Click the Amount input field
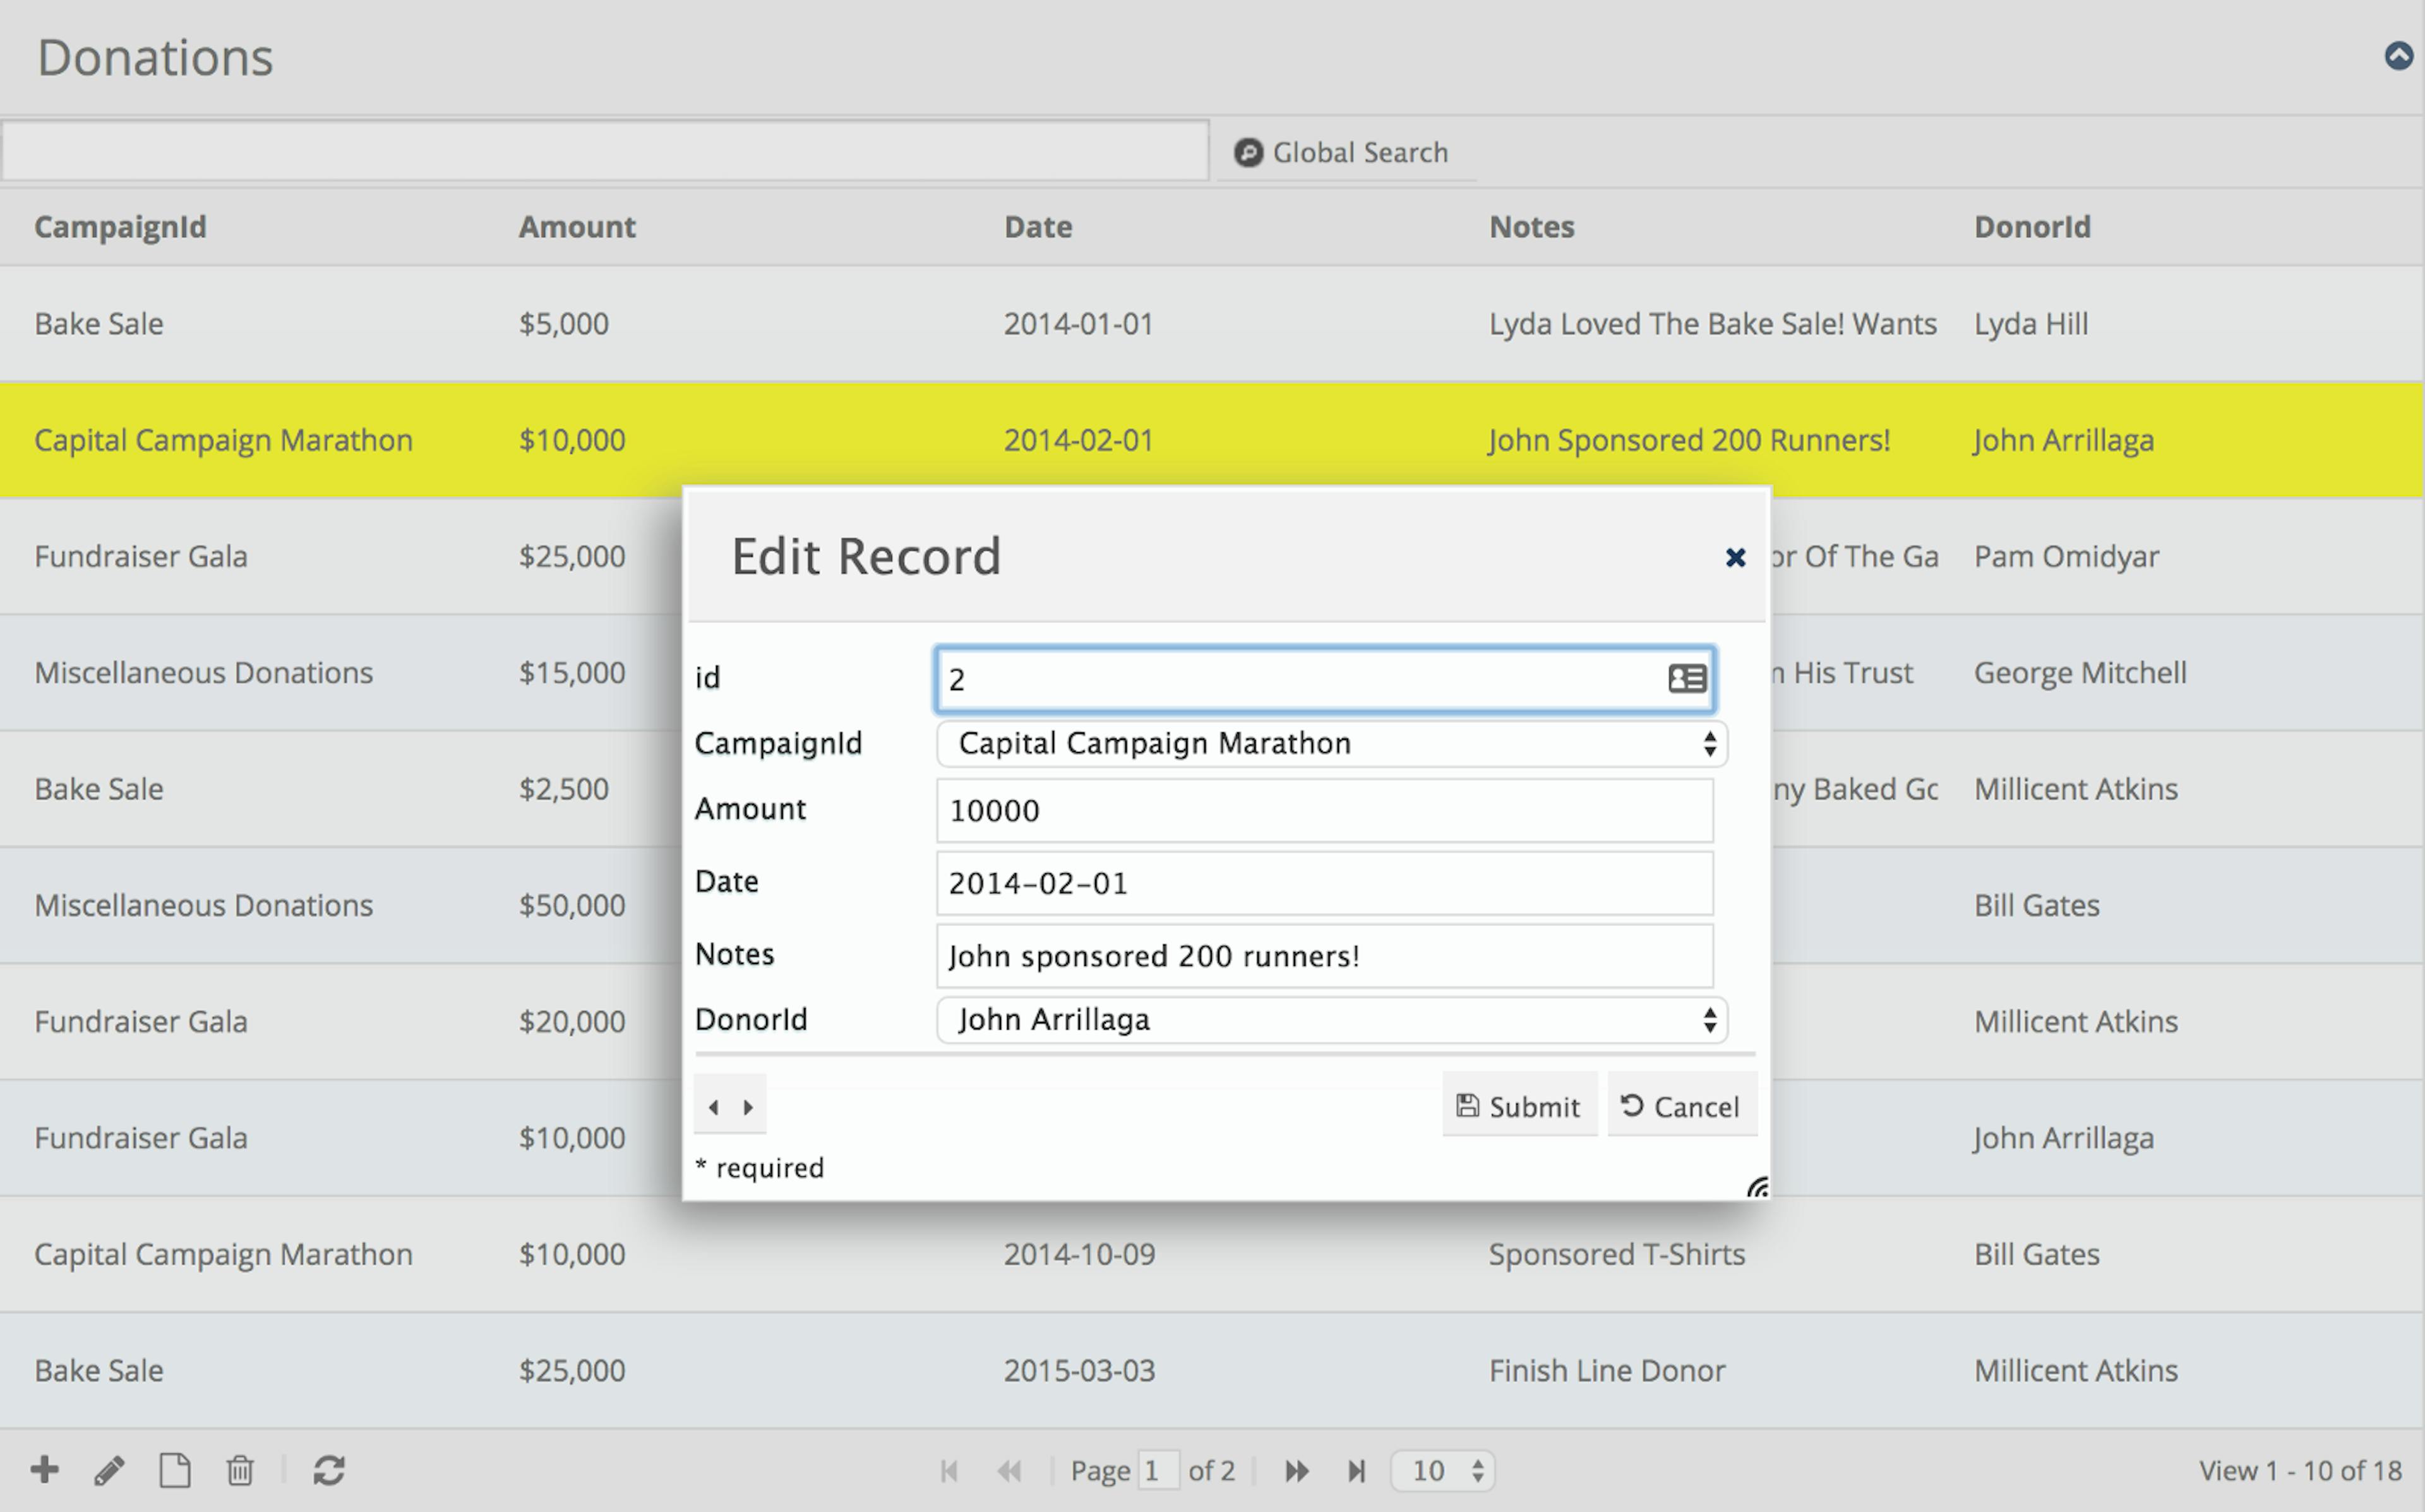 pyautogui.click(x=1325, y=810)
